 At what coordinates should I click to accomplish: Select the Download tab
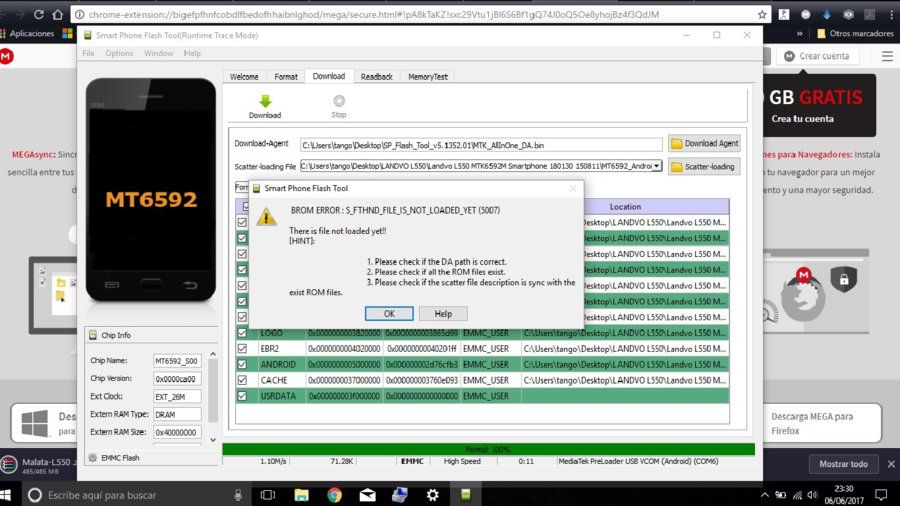[329, 76]
